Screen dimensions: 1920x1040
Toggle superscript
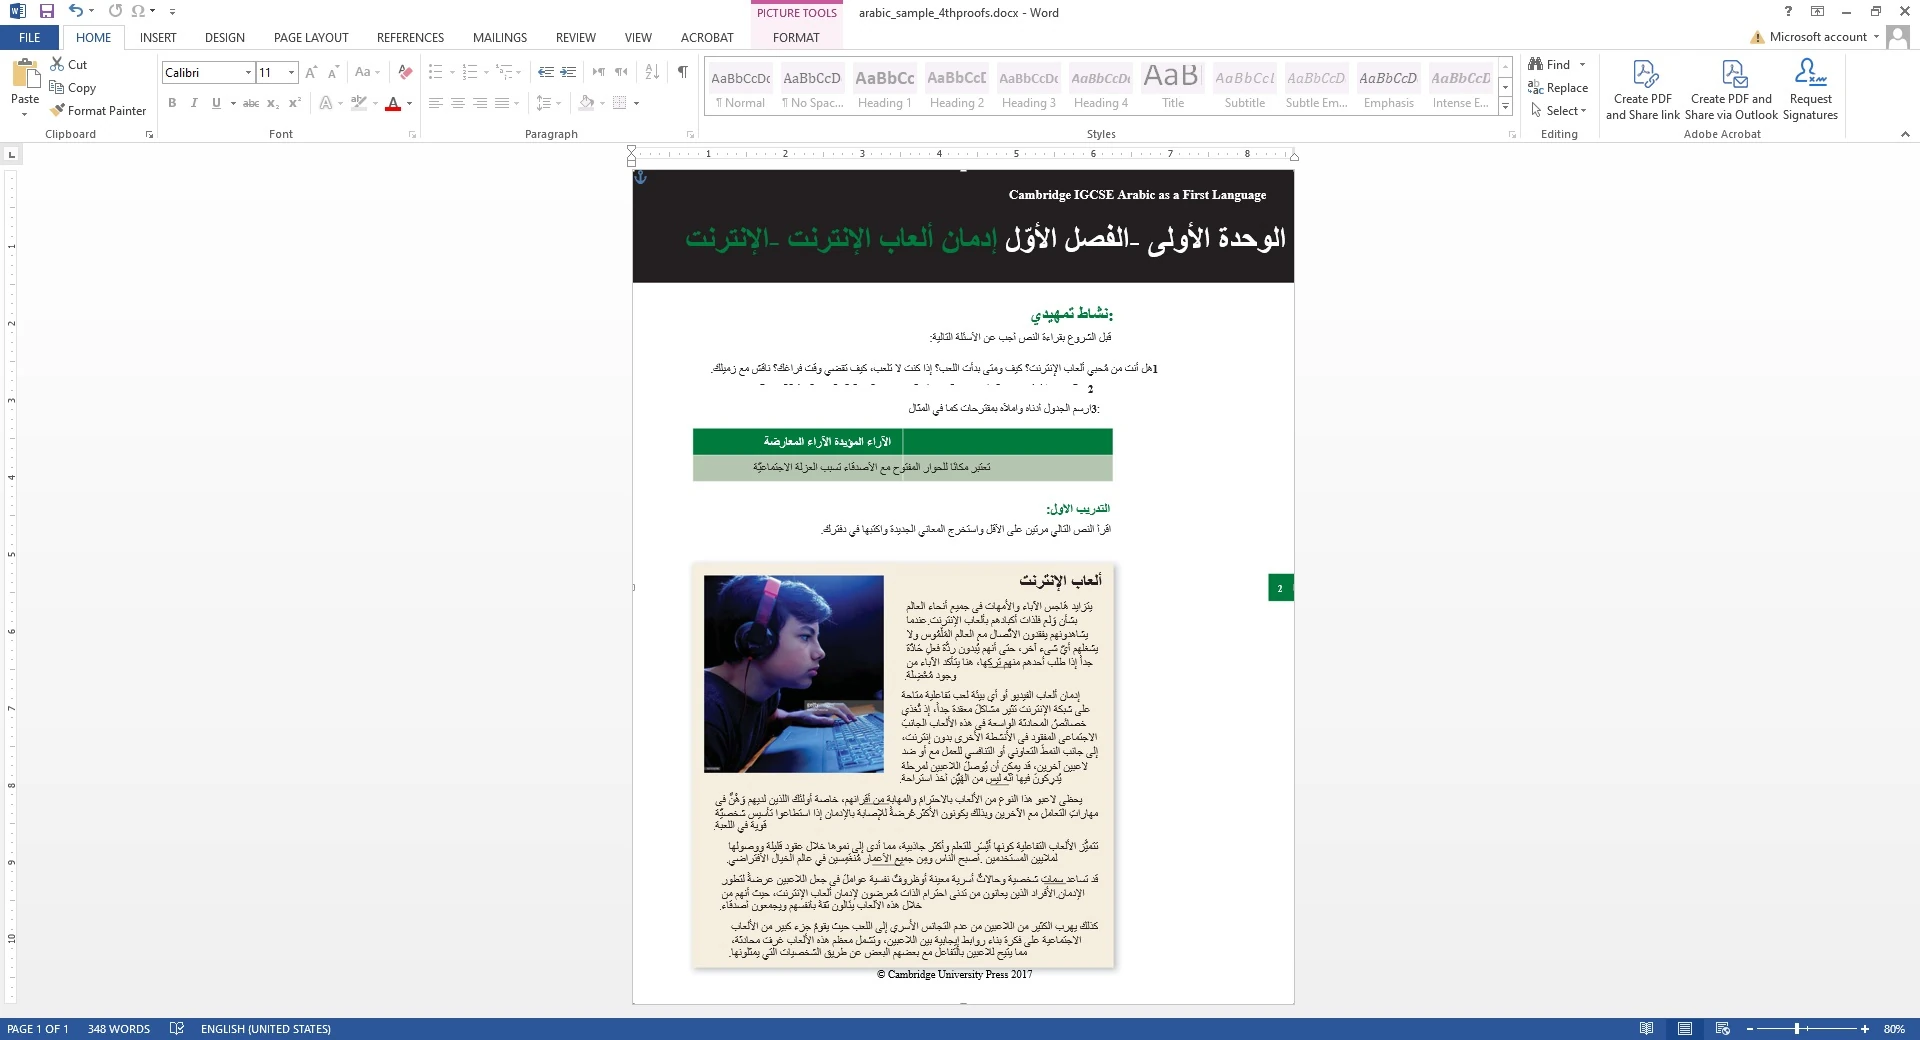pos(295,103)
